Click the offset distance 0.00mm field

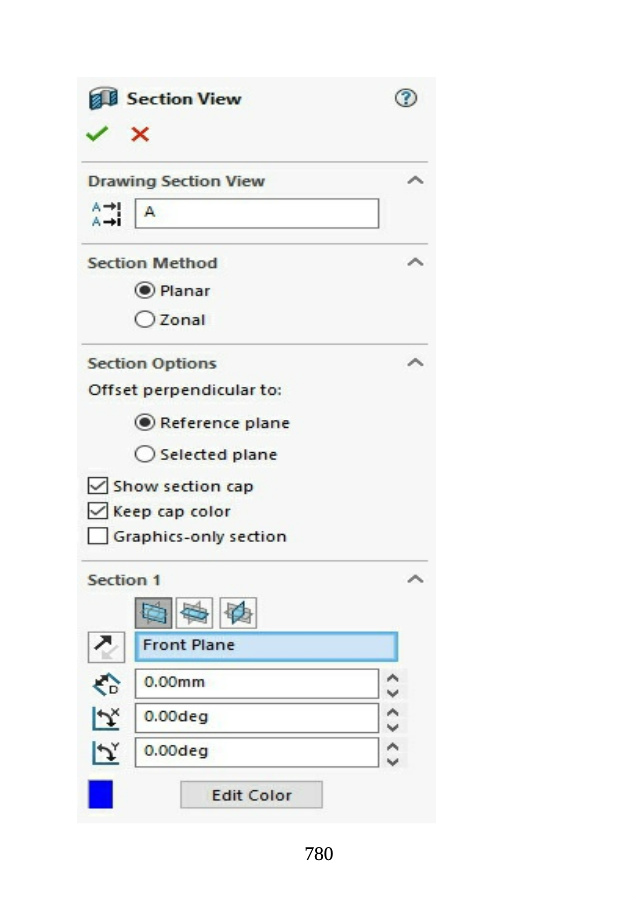pyautogui.click(x=256, y=684)
